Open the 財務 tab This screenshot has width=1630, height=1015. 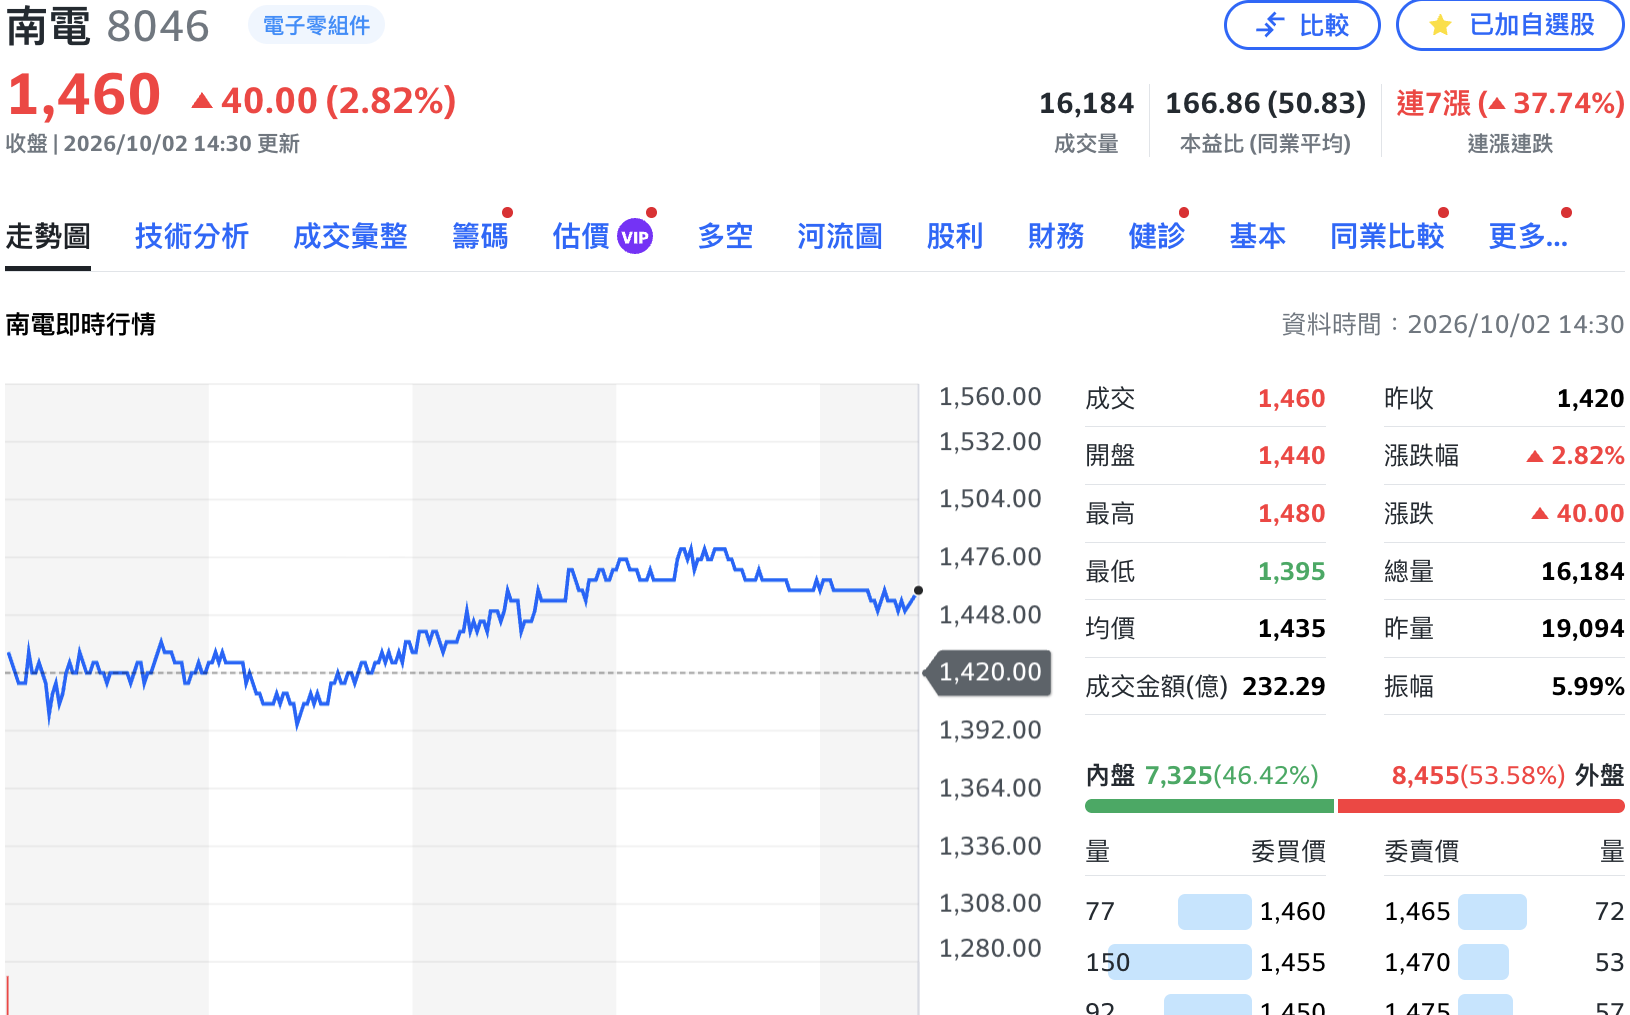point(1056,237)
